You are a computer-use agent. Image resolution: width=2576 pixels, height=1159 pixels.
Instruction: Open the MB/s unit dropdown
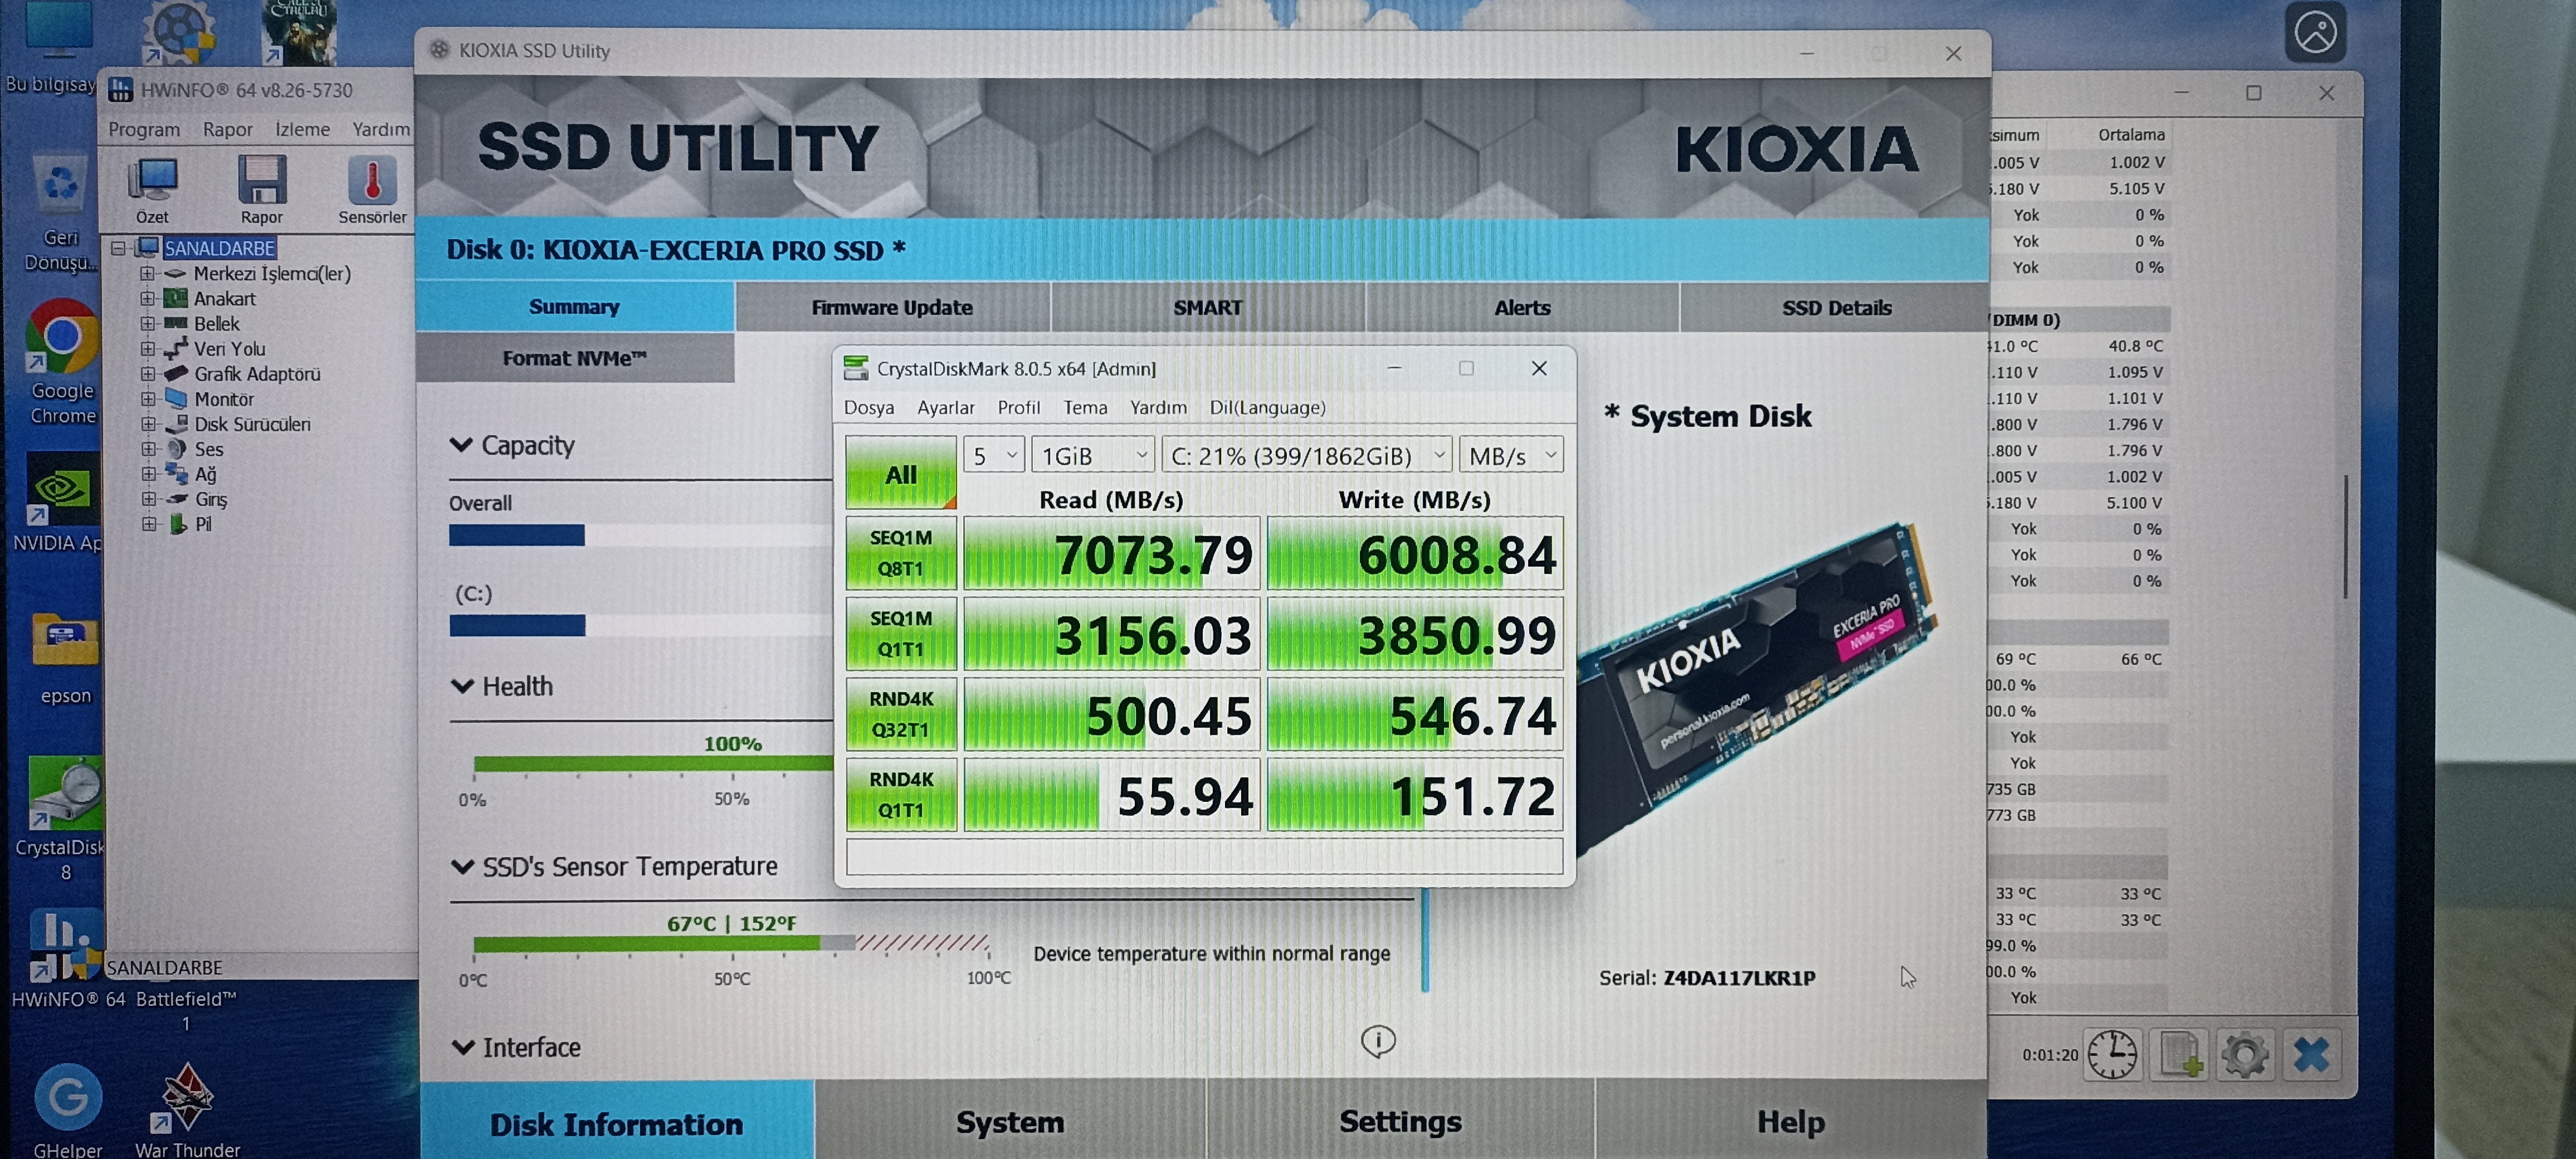(x=1511, y=456)
